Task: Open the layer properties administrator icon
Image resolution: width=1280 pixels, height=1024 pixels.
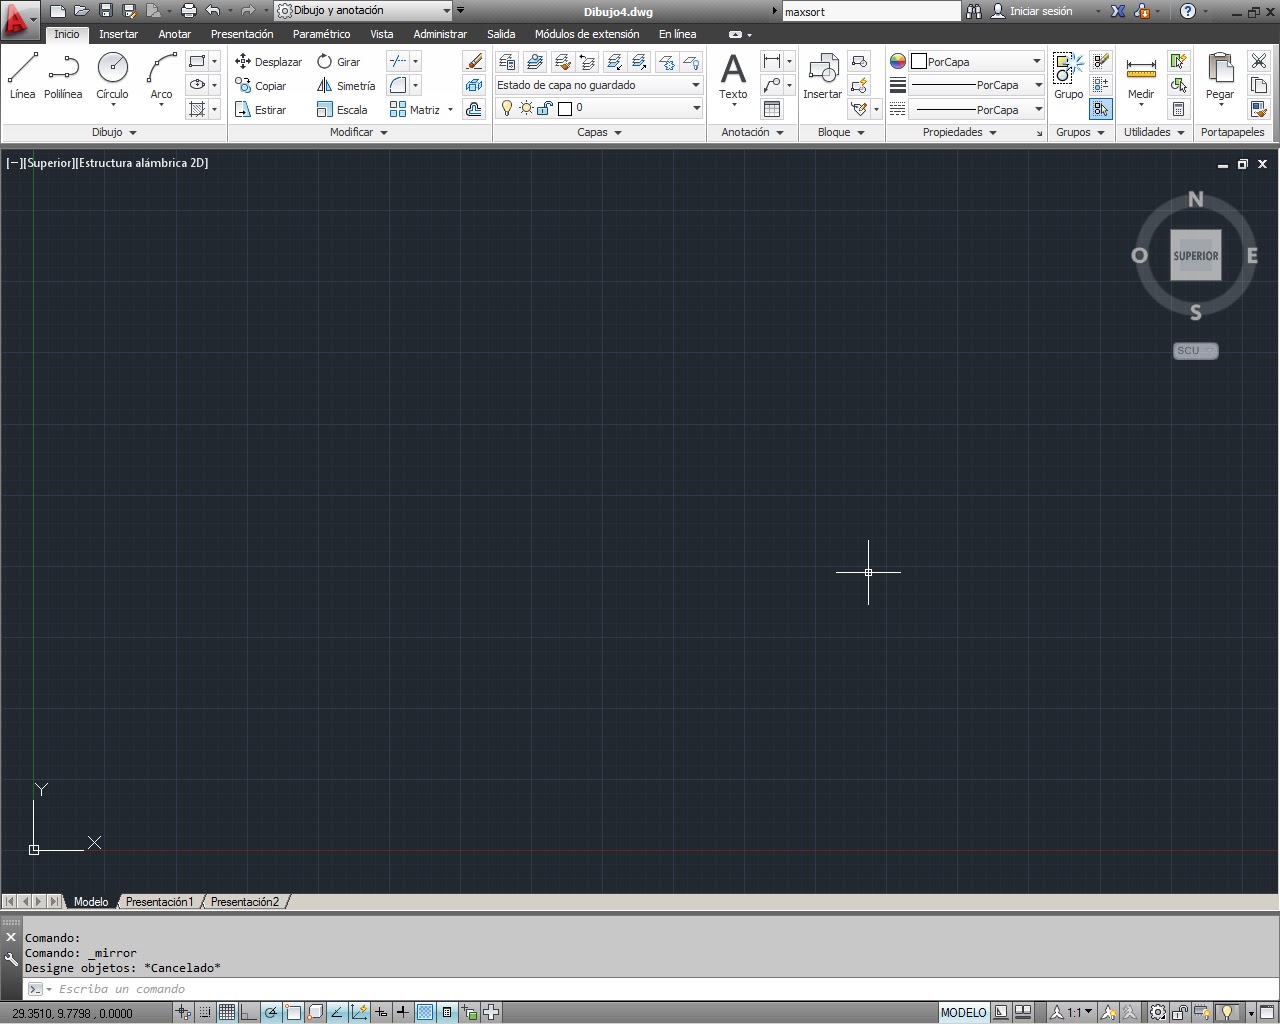Action: click(507, 61)
